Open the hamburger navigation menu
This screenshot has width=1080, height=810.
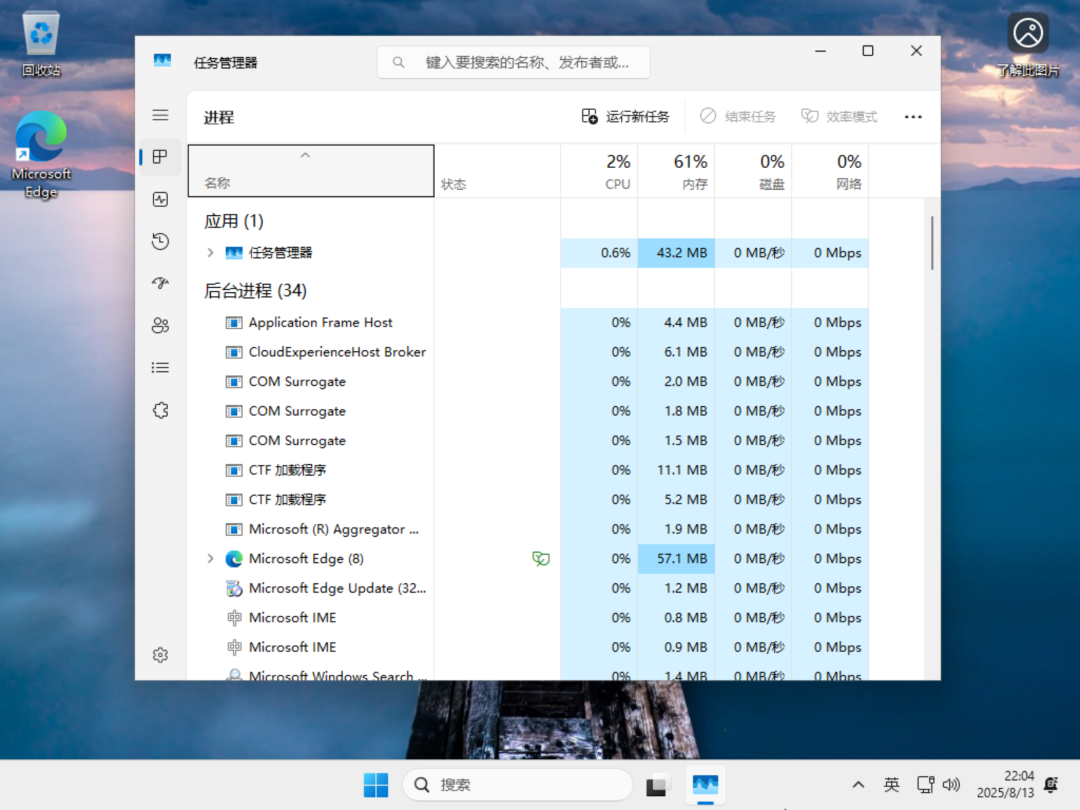click(160, 116)
